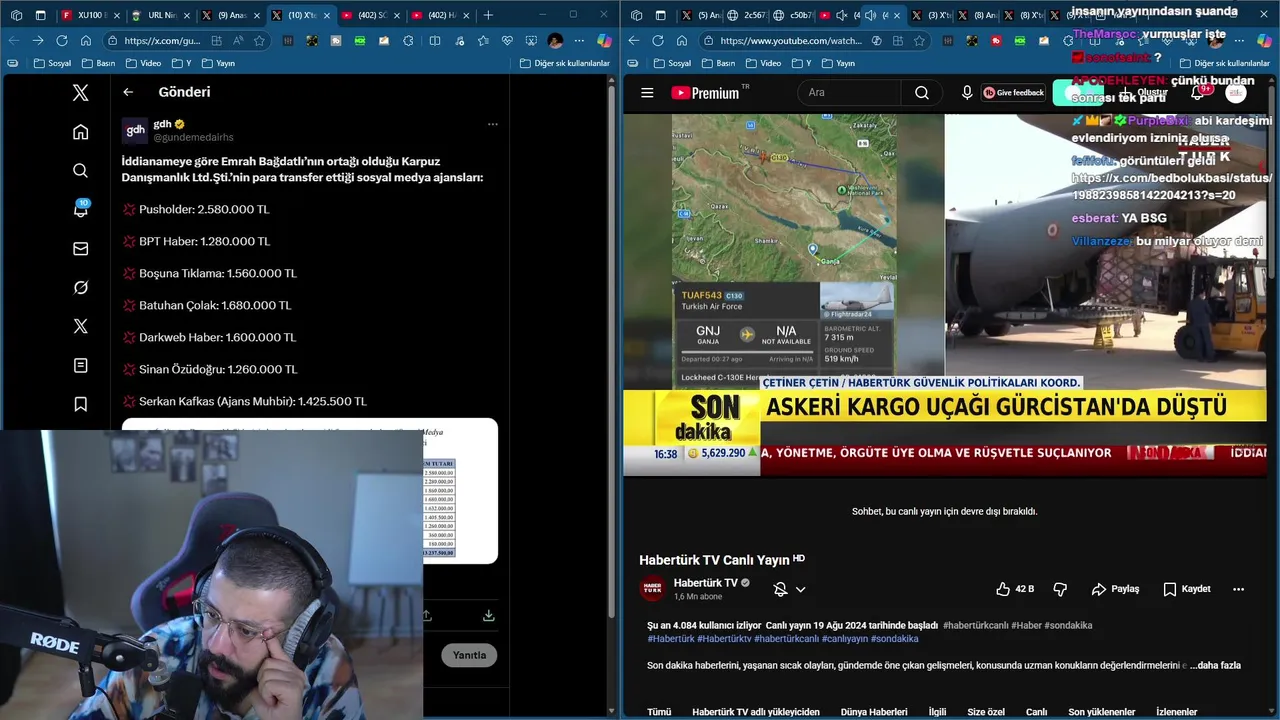The image size is (1280, 720).
Task: Open the Video bookmark folder left browser
Action: [x=143, y=63]
